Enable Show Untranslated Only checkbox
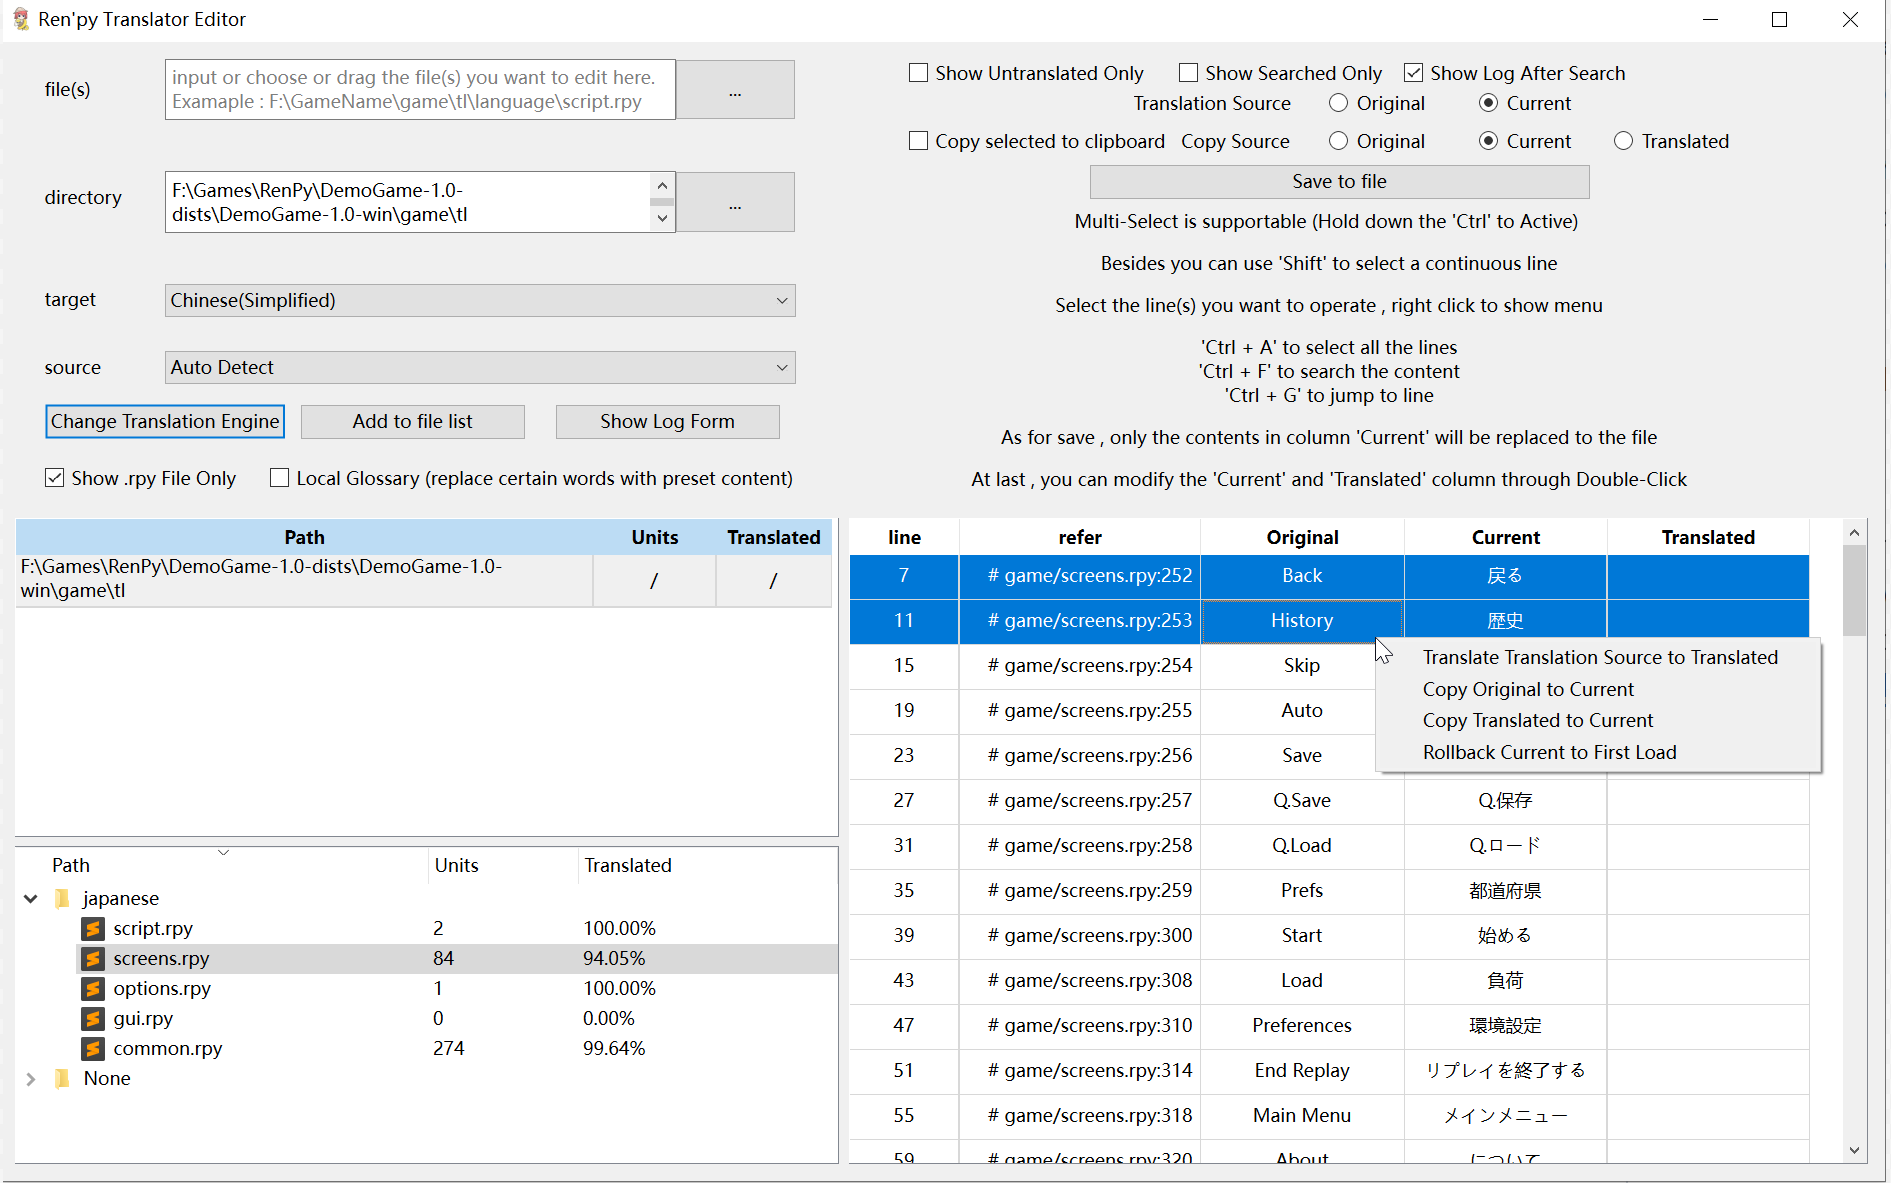This screenshot has width=1891, height=1183. point(918,73)
